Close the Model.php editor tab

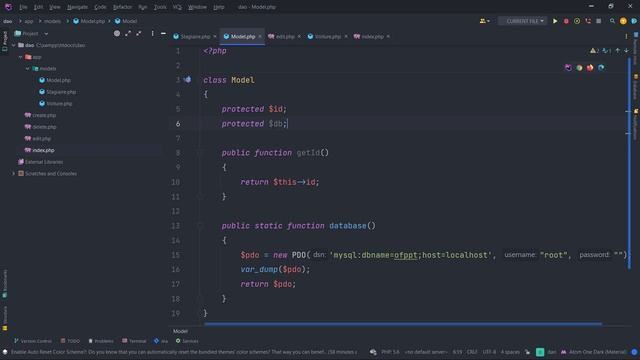(x=260, y=36)
